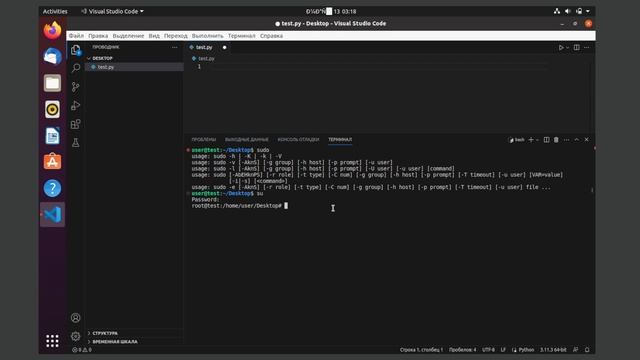Create a new terminal with plus icon
The height and width of the screenshot is (360, 640).
[x=531, y=140]
